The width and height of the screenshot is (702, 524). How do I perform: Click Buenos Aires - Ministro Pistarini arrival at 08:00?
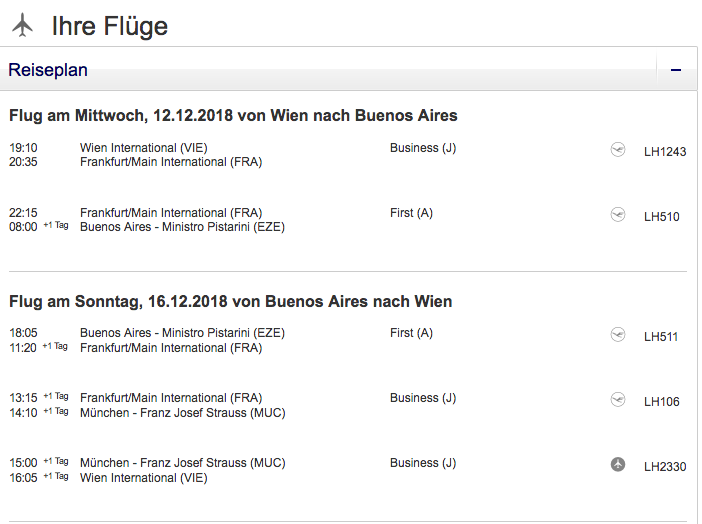pyautogui.click(x=182, y=227)
